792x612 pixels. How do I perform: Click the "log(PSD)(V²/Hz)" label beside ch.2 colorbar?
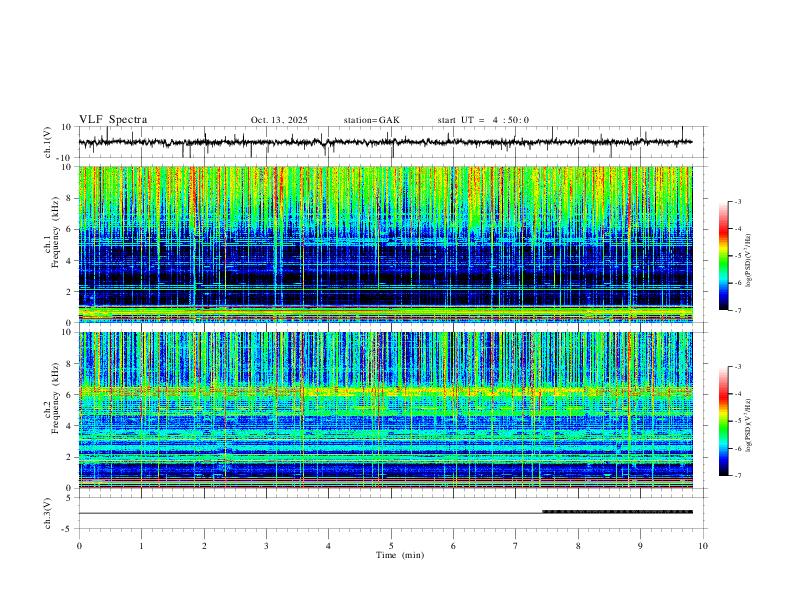pyautogui.click(x=749, y=425)
